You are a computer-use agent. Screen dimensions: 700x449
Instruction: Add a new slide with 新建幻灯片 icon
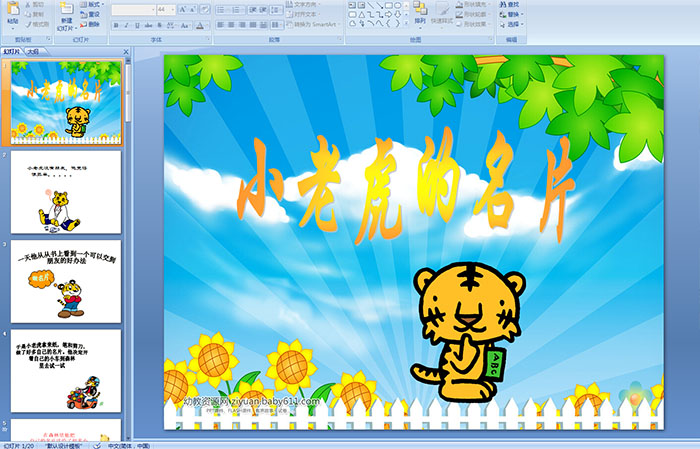click(x=66, y=8)
